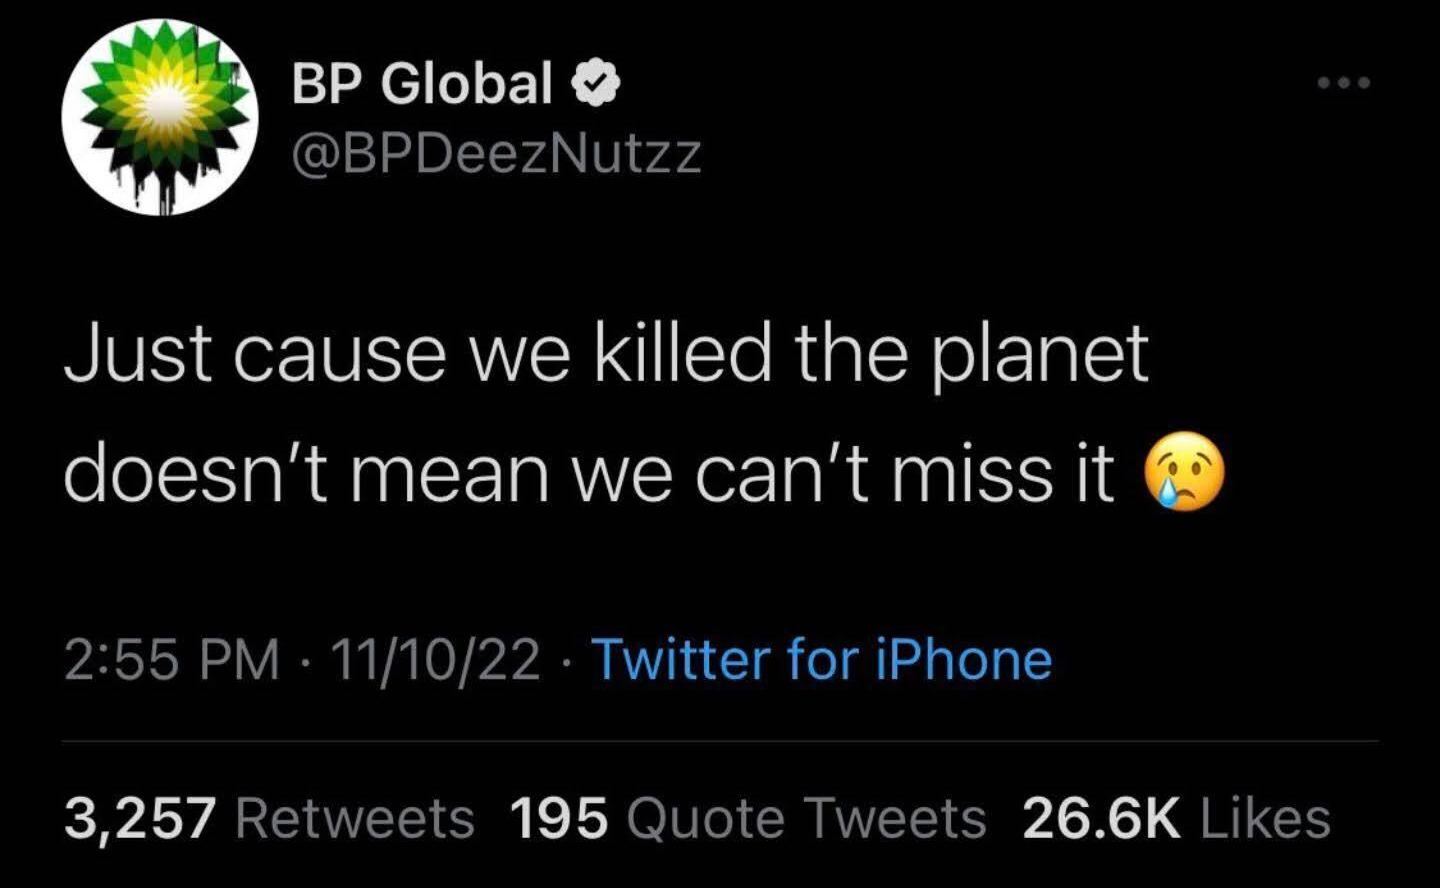Click the Twitter for iPhone source link

point(822,660)
